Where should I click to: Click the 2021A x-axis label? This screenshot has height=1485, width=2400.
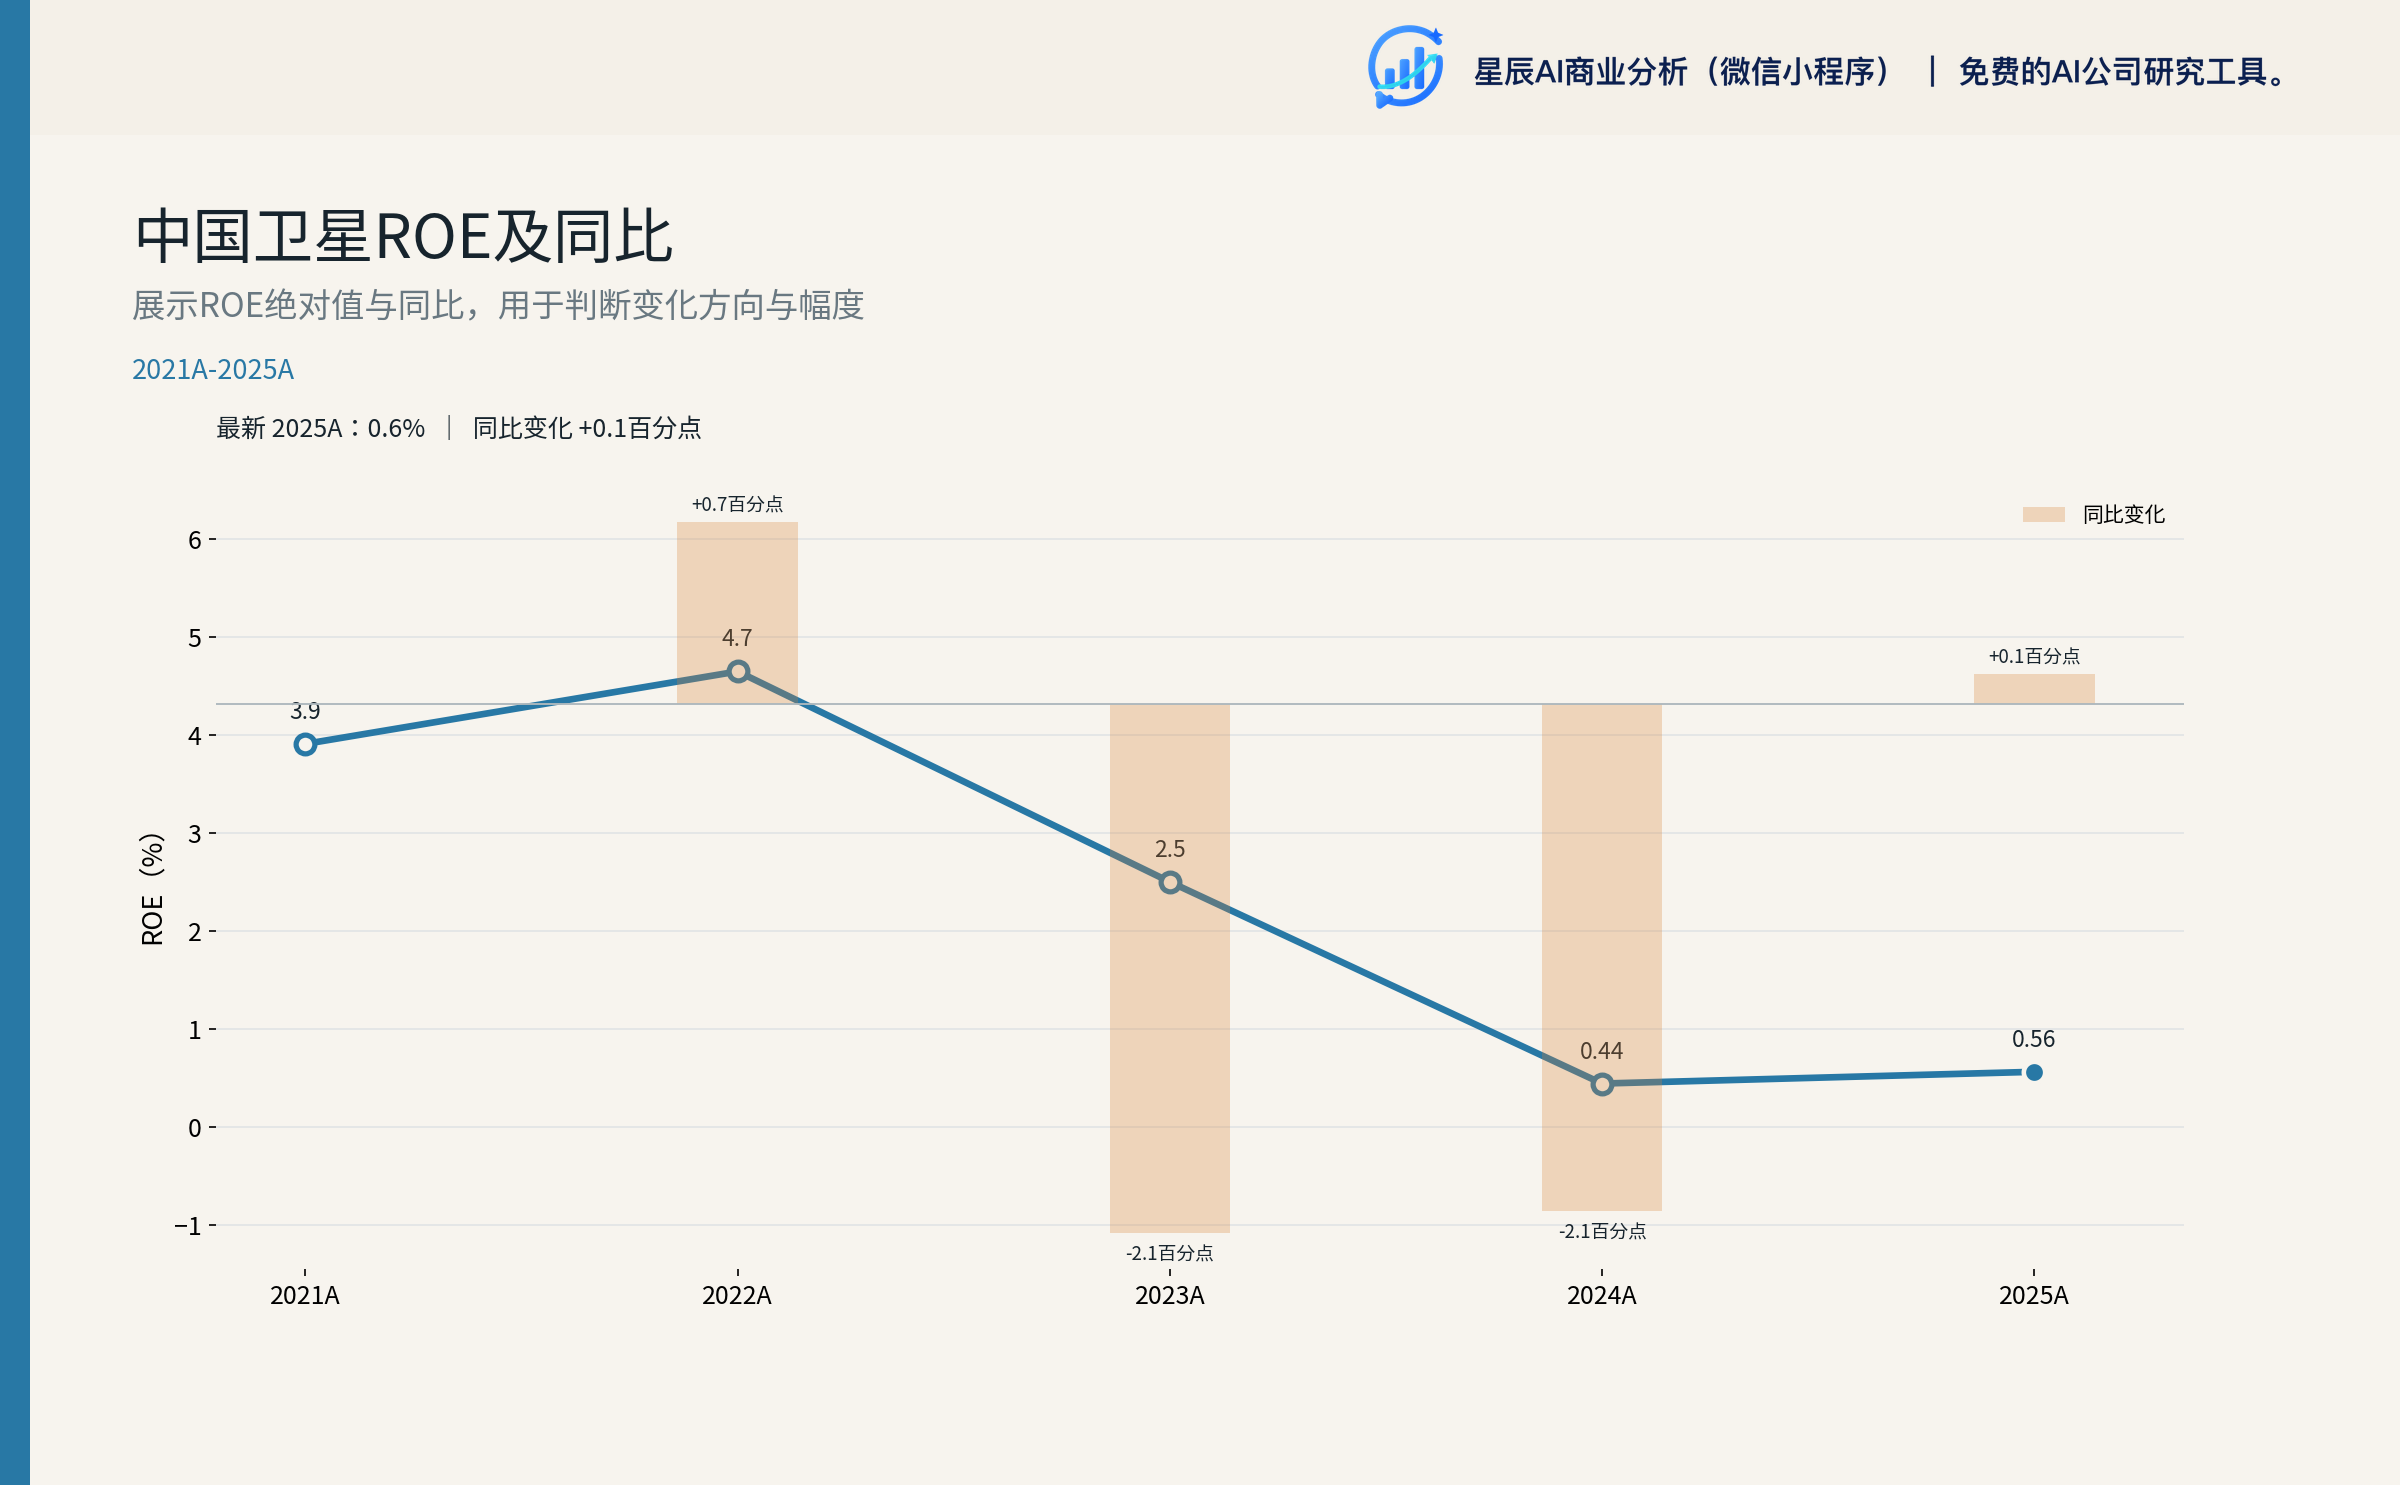click(x=305, y=1295)
